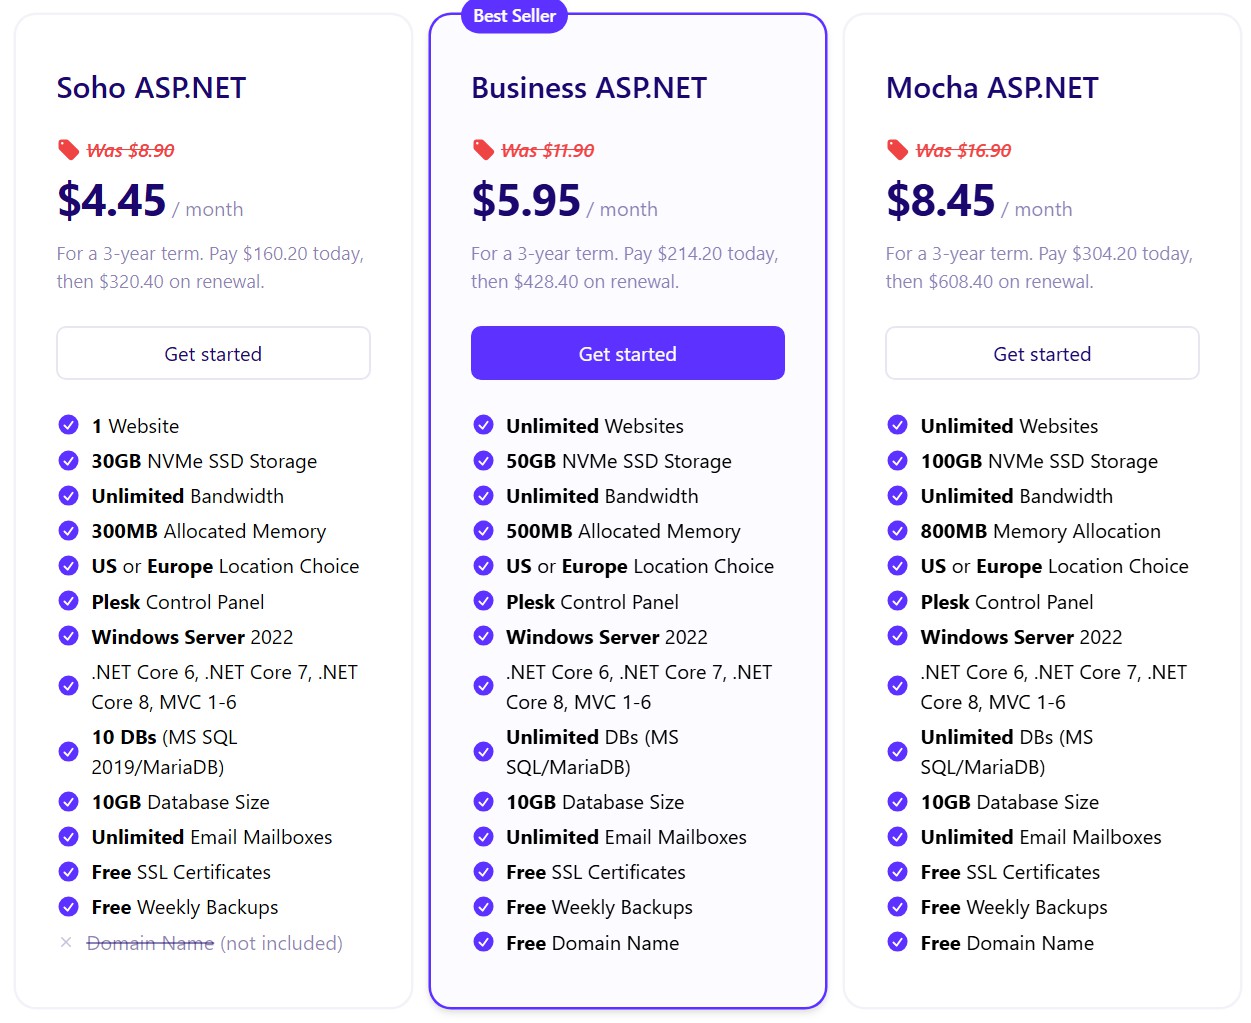1251x1023 pixels.
Task: Click the checkmark beside 100GB NVMe SSD Storage
Action: click(897, 460)
